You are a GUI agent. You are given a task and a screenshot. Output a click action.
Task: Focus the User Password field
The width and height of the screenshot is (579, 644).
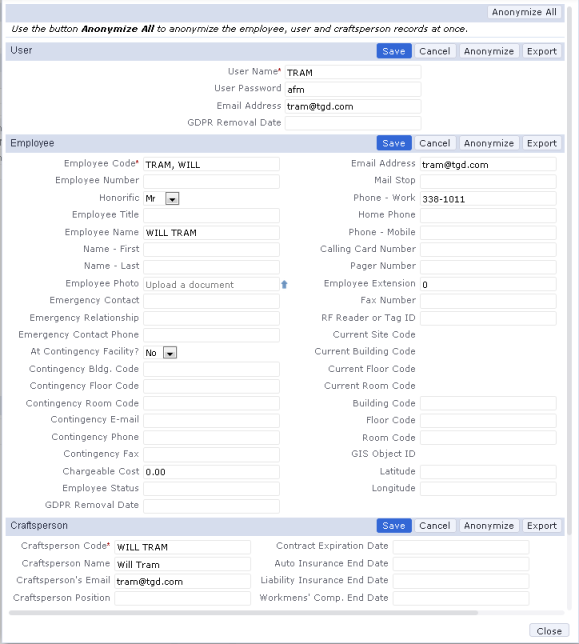pyautogui.click(x=353, y=90)
